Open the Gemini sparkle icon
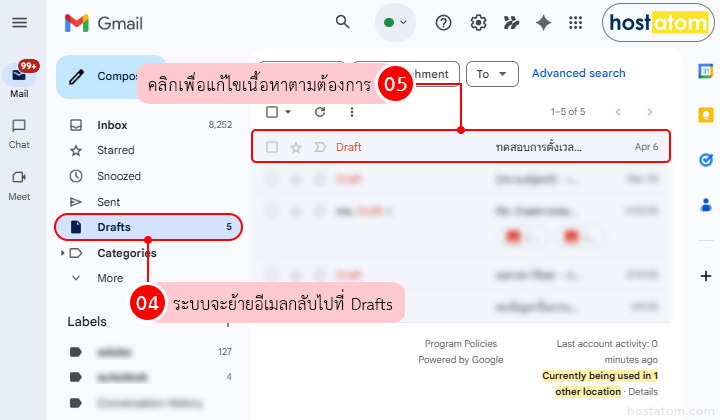Viewport: 720px width, 420px height. click(543, 22)
